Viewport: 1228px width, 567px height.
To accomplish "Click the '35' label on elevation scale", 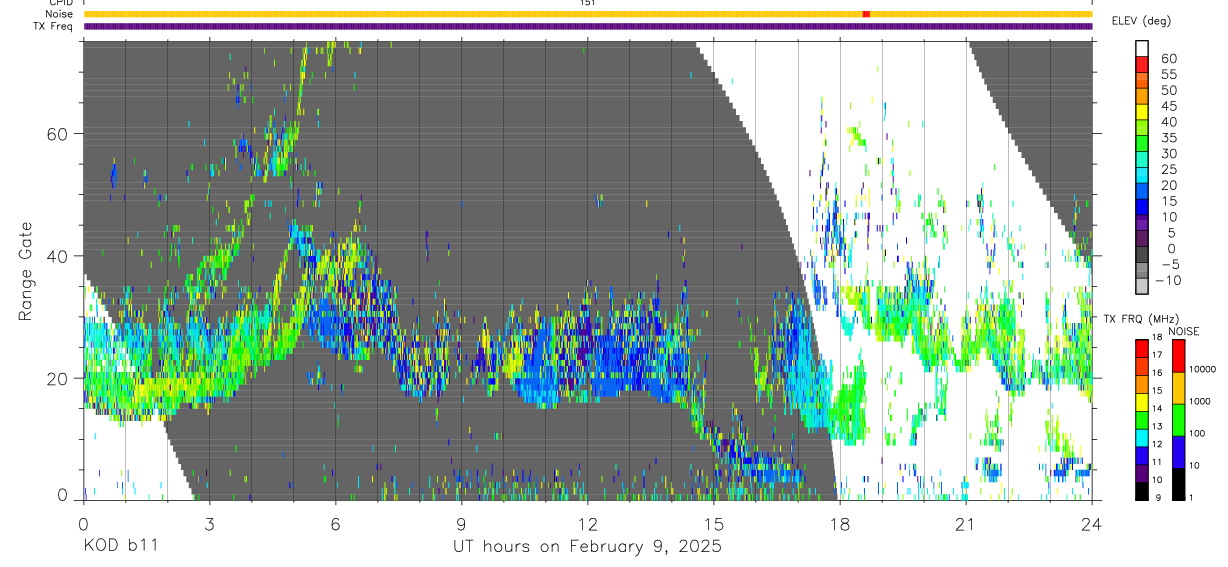I will [x=1169, y=138].
